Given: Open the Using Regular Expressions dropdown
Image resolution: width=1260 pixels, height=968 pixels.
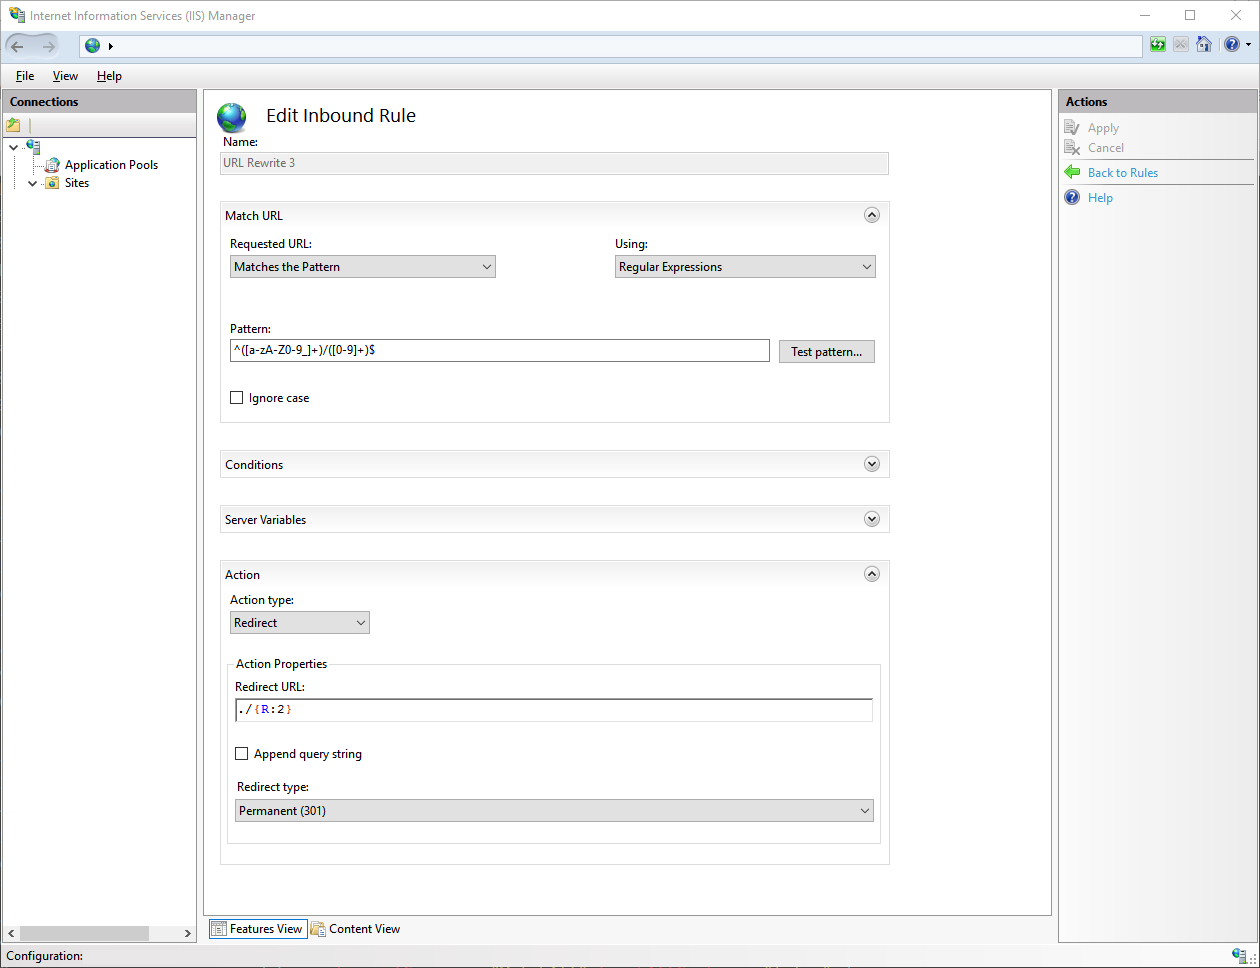Looking at the screenshot, I should click(x=745, y=267).
